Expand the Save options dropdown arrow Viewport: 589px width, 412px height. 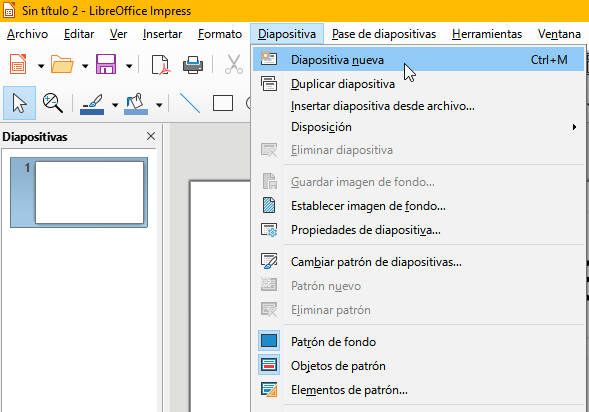pos(129,66)
